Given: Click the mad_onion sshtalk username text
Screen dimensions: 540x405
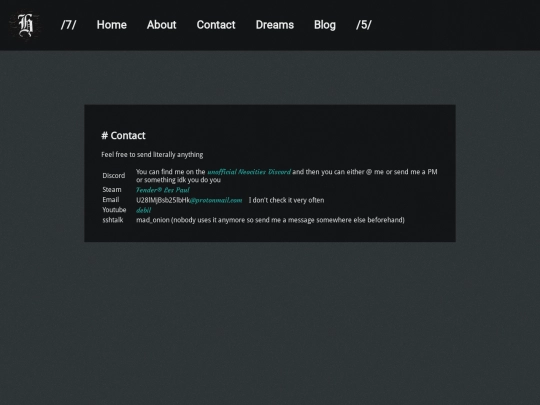Looking at the screenshot, I should [x=153, y=220].
